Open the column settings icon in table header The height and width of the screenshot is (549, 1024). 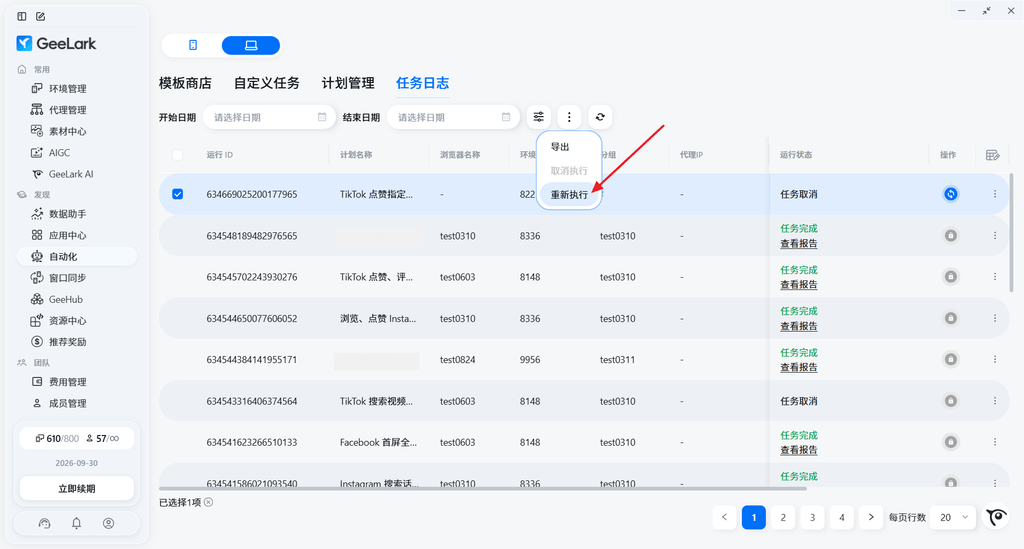[x=993, y=155]
